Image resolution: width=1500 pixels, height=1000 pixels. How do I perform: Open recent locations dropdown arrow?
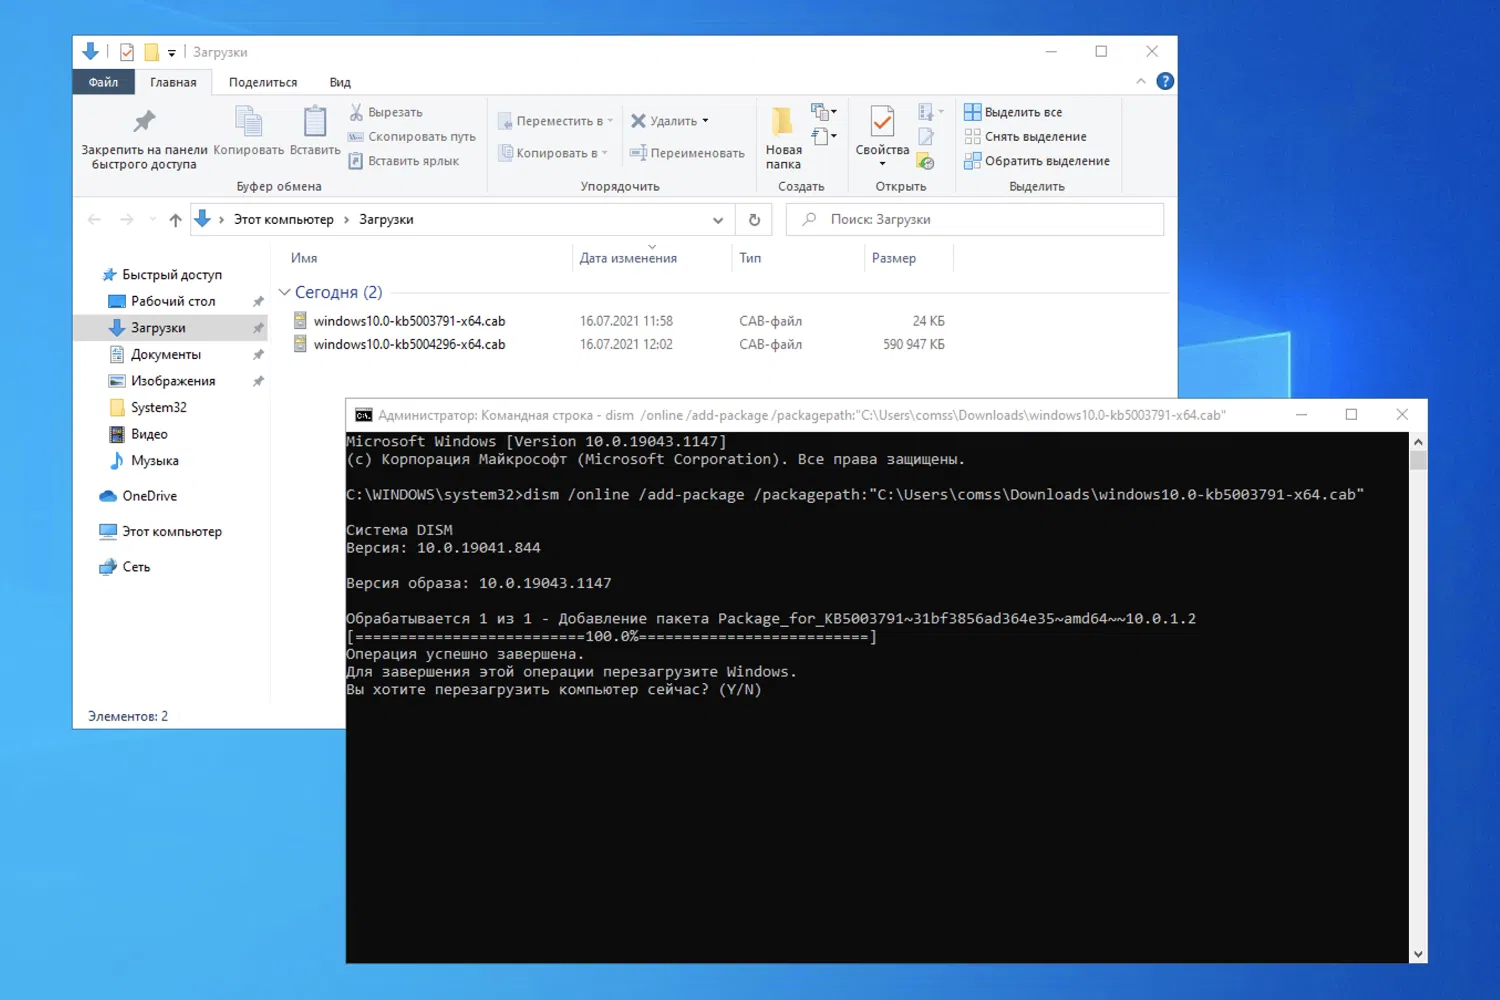click(152, 220)
